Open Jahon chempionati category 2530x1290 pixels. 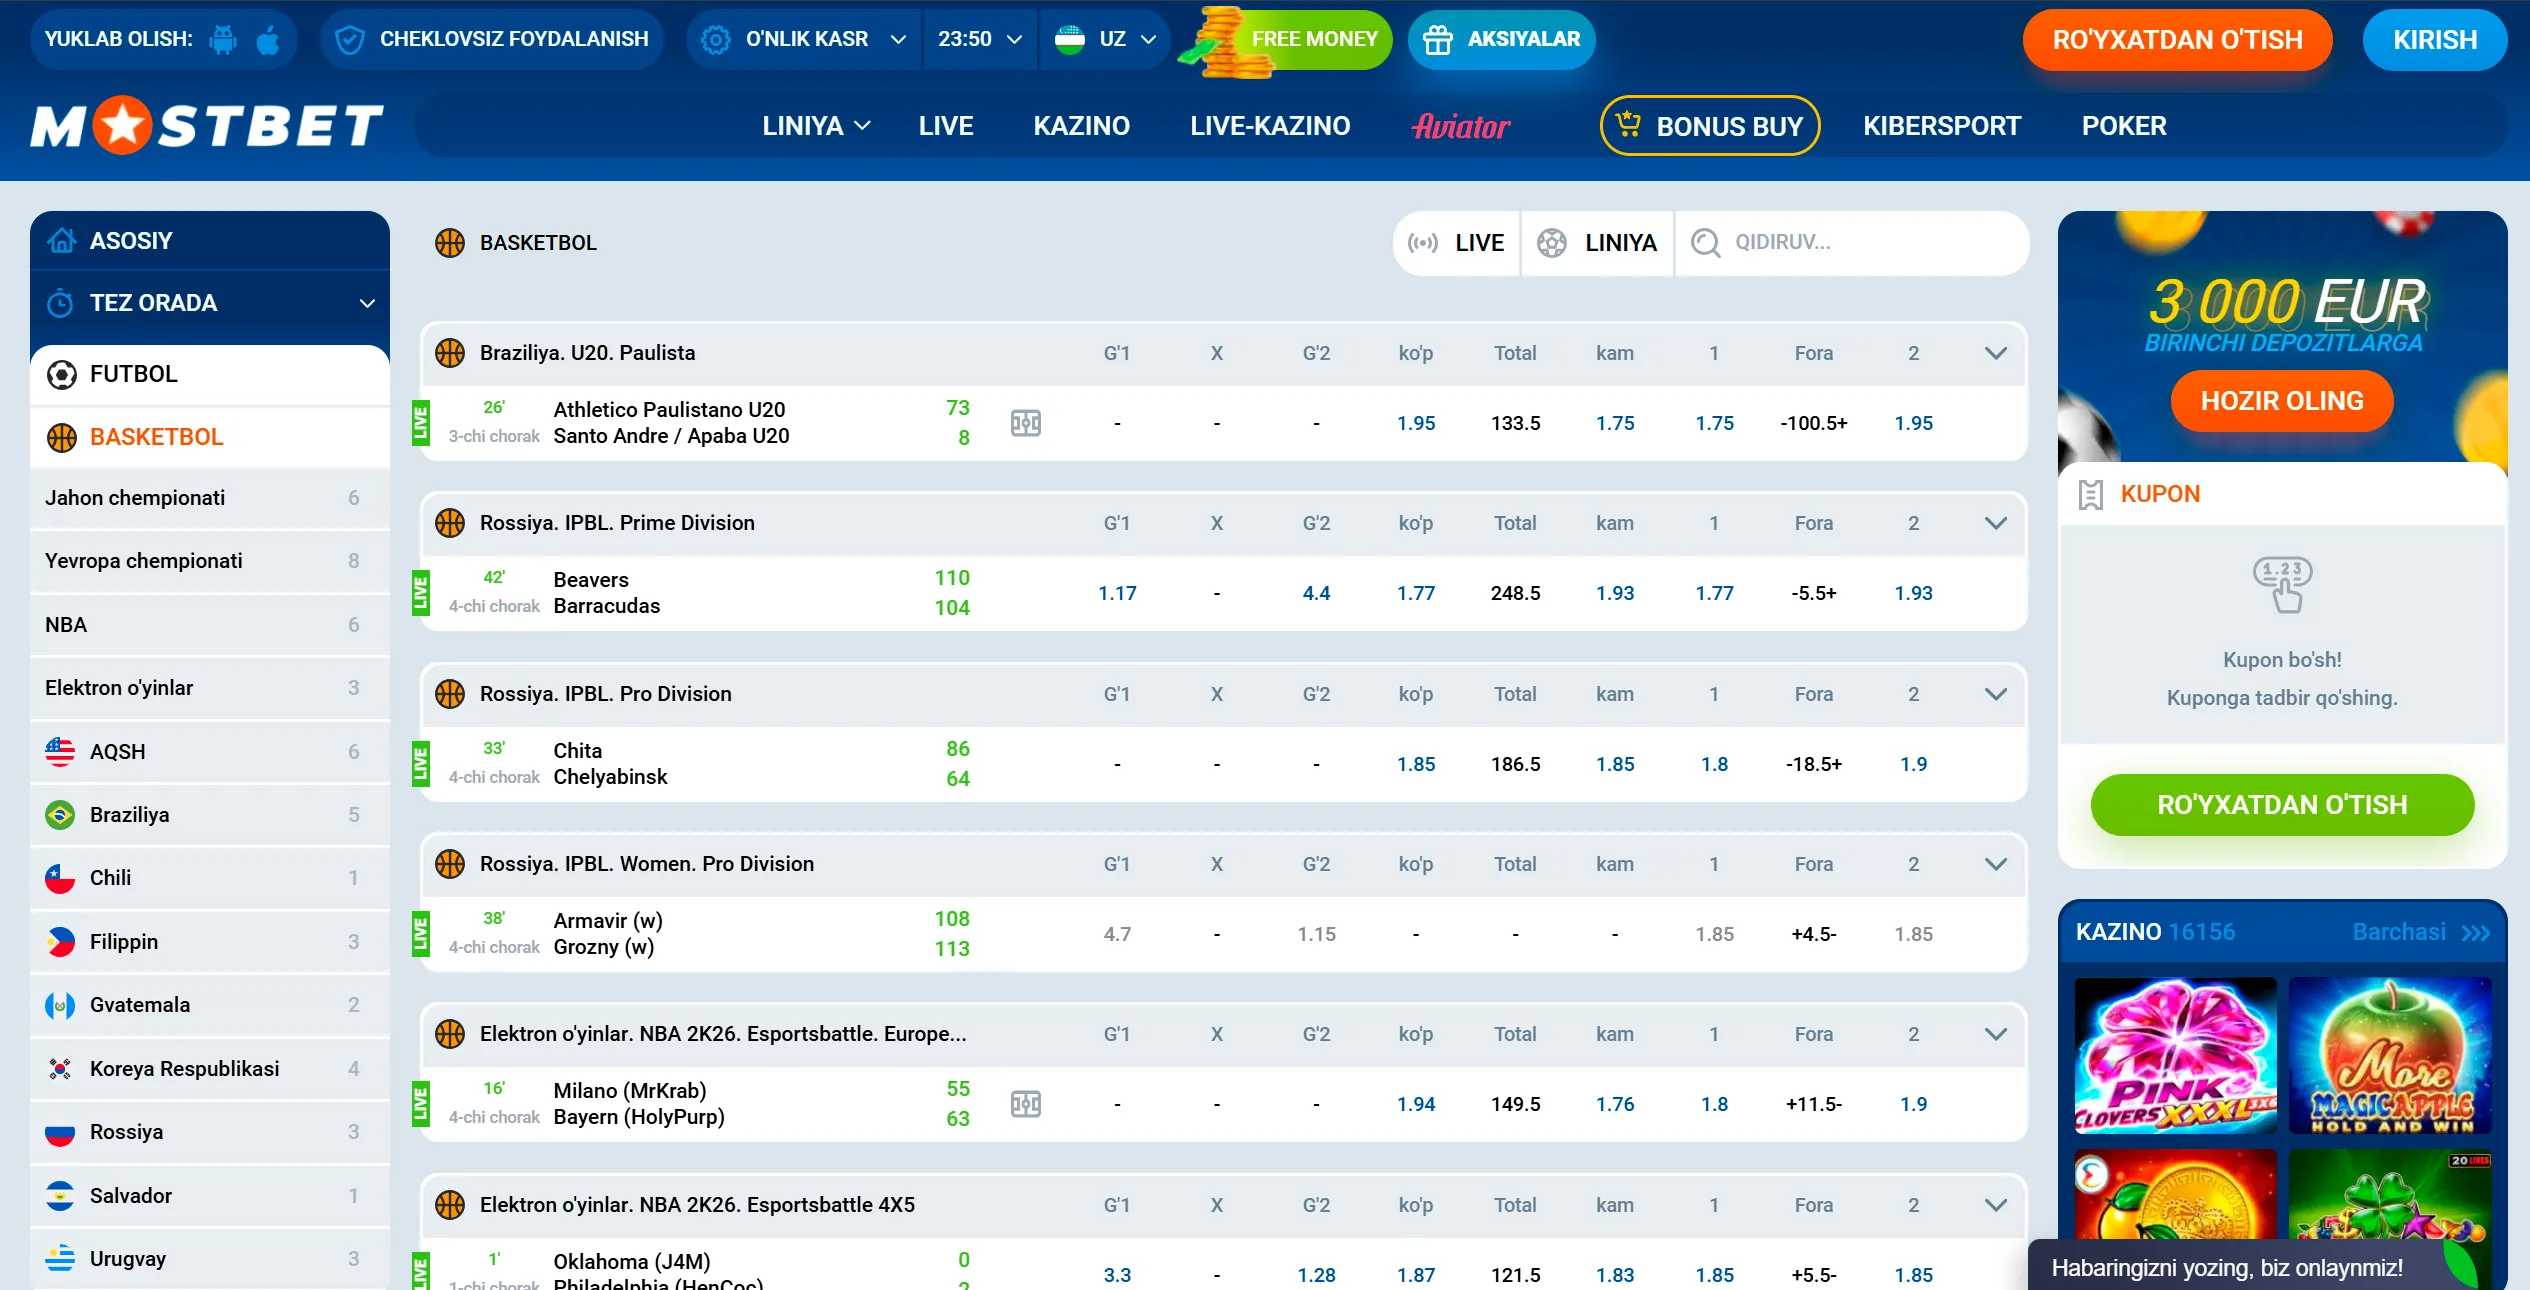210,498
